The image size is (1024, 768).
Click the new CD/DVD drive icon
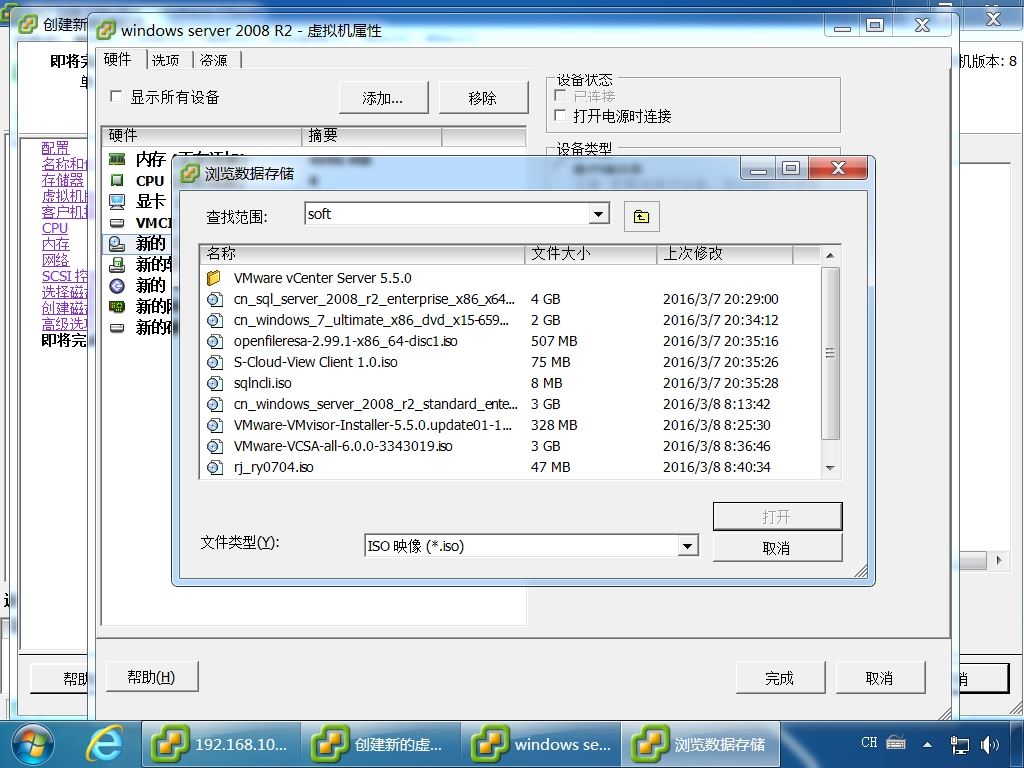click(x=117, y=244)
